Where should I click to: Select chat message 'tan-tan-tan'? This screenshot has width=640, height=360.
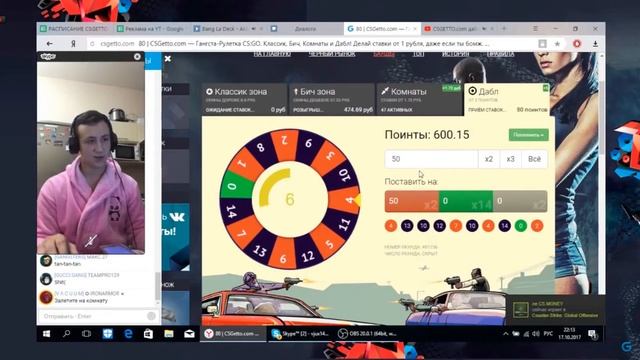(67, 264)
